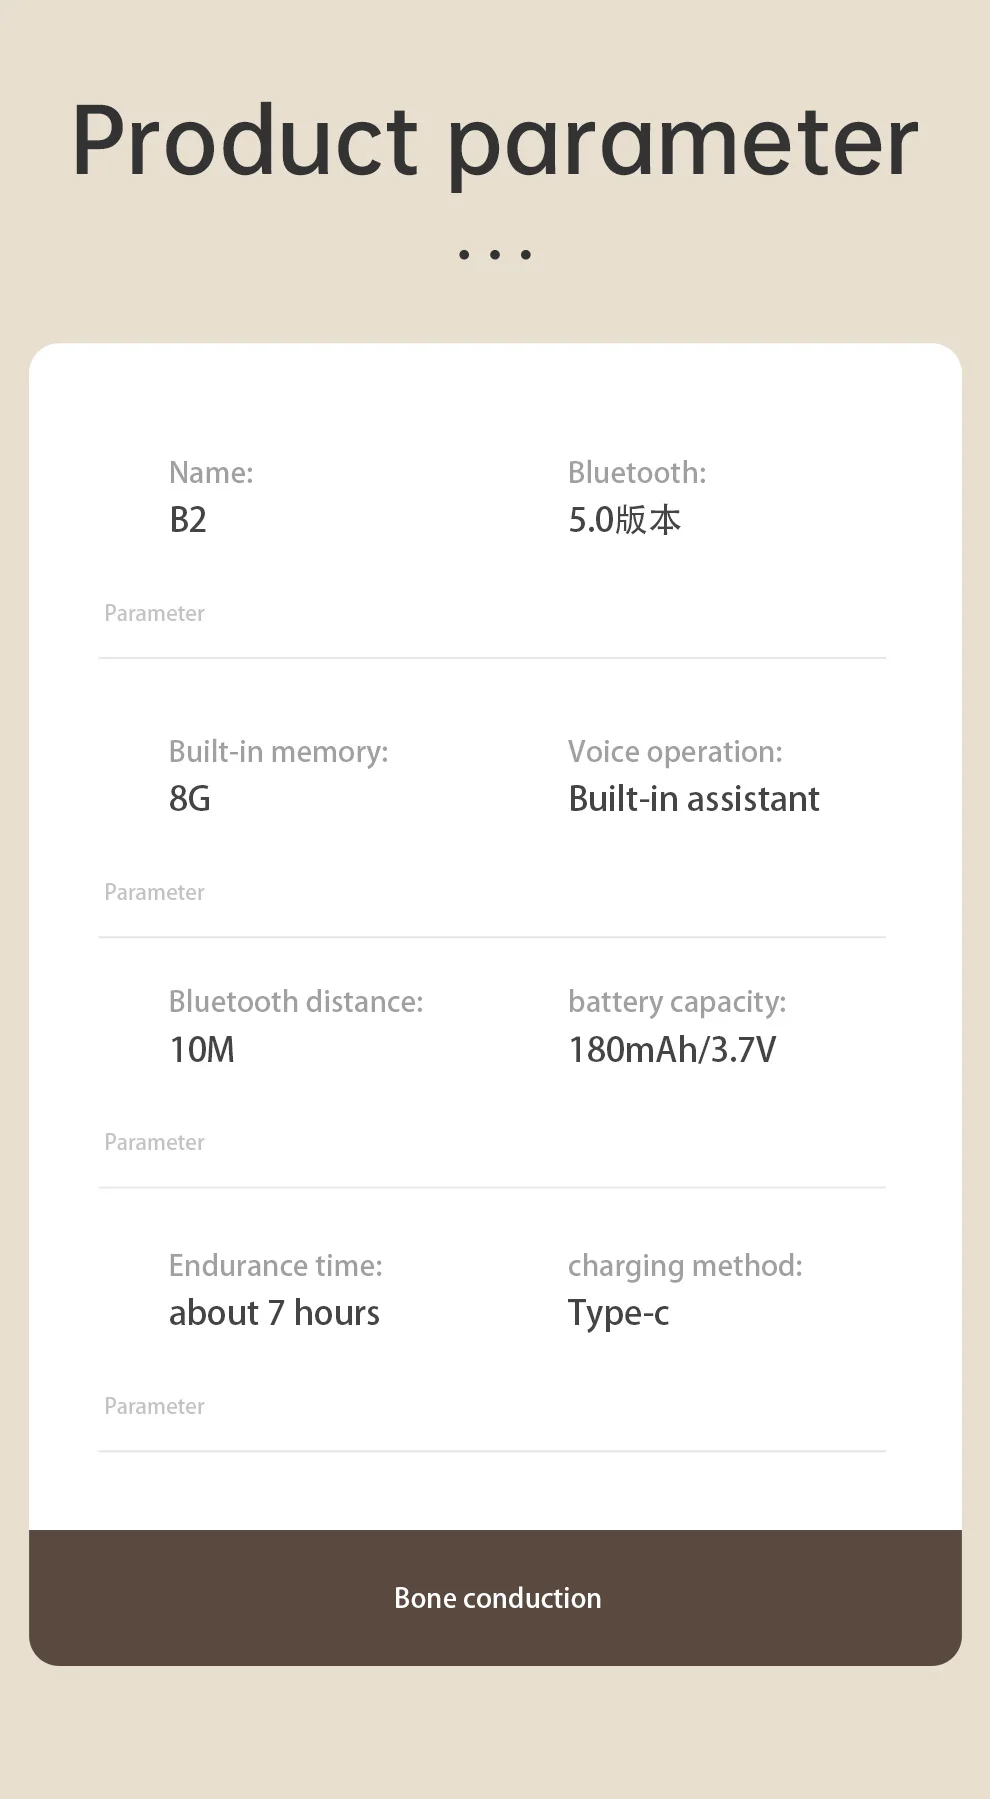Select the charging method label
This screenshot has width=990, height=1799.
point(685,1266)
